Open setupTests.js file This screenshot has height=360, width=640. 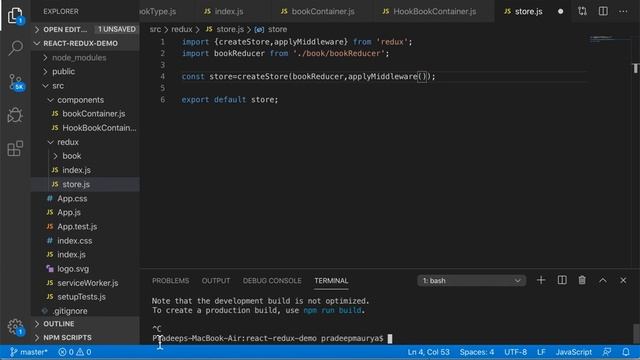(85, 297)
